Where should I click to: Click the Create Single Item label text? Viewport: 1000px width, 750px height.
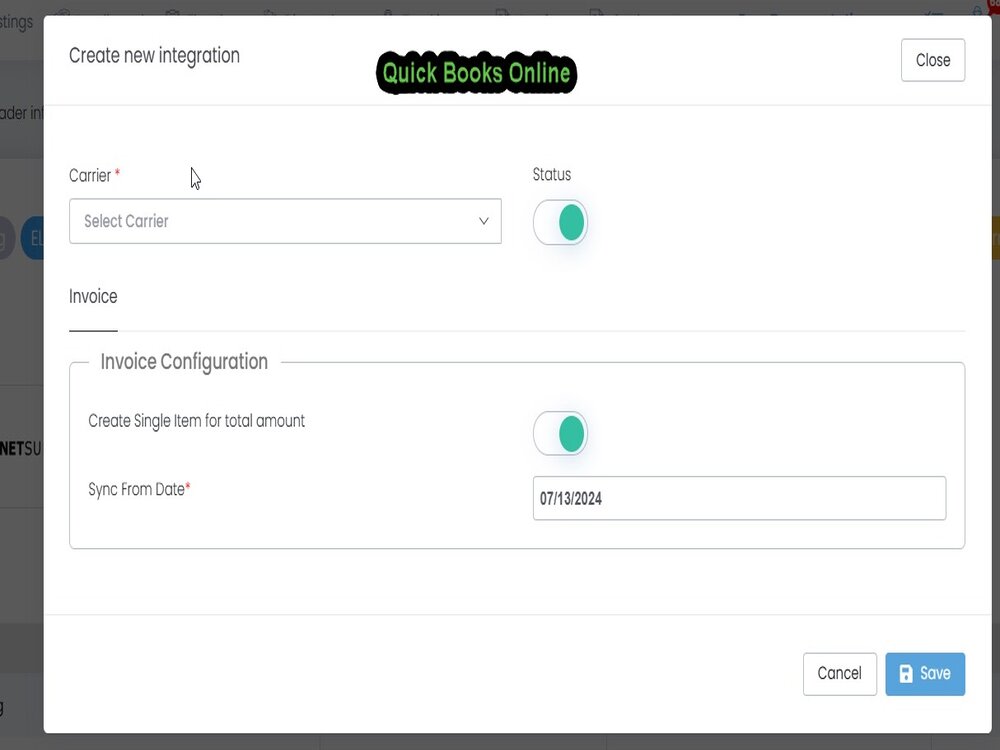[x=196, y=421]
